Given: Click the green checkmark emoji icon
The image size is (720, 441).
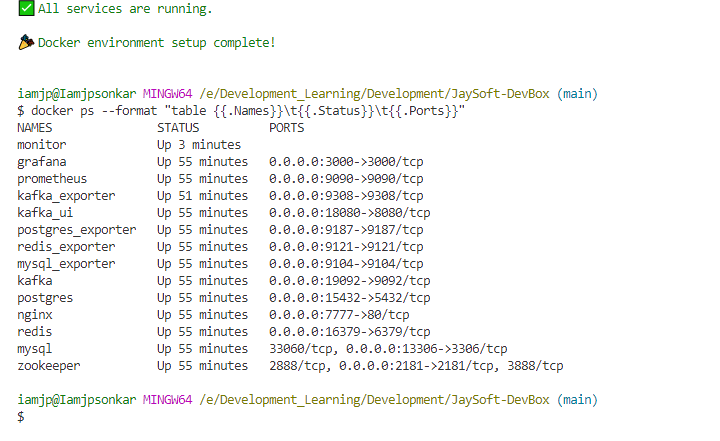Looking at the screenshot, I should tap(26, 8).
